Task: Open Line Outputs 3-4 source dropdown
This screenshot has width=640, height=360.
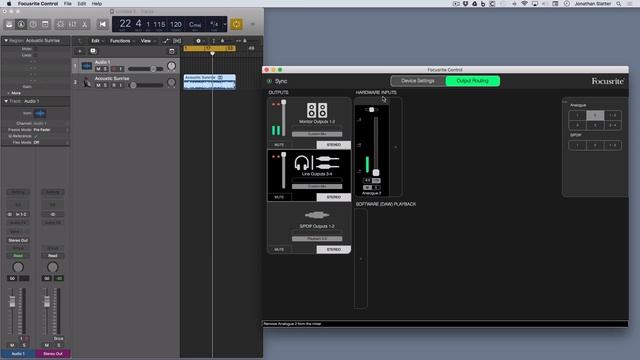Action: (x=317, y=186)
